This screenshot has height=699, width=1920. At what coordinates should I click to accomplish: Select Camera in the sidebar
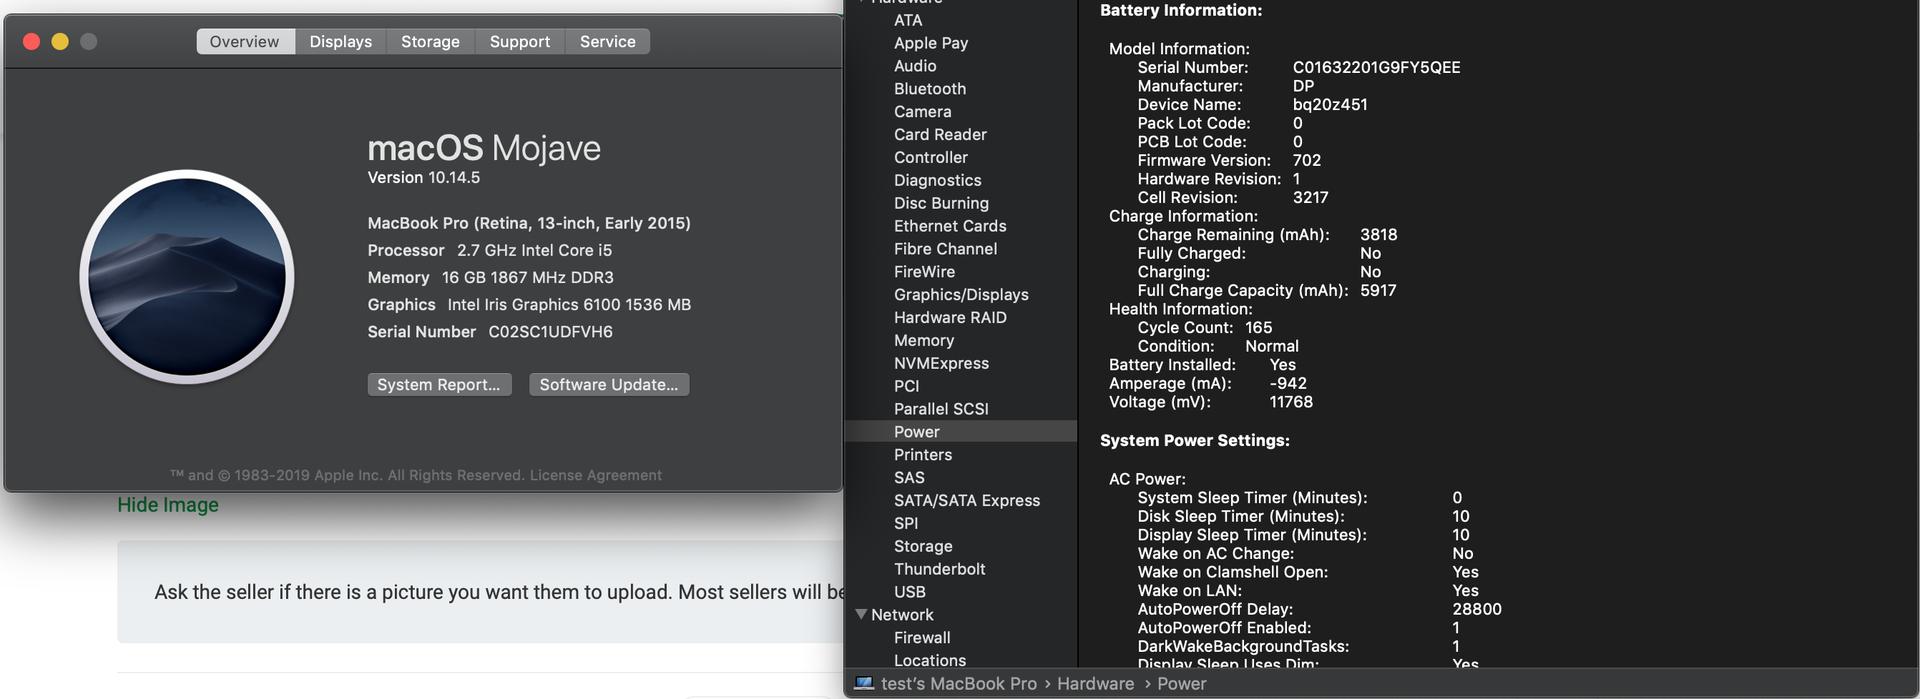(923, 112)
